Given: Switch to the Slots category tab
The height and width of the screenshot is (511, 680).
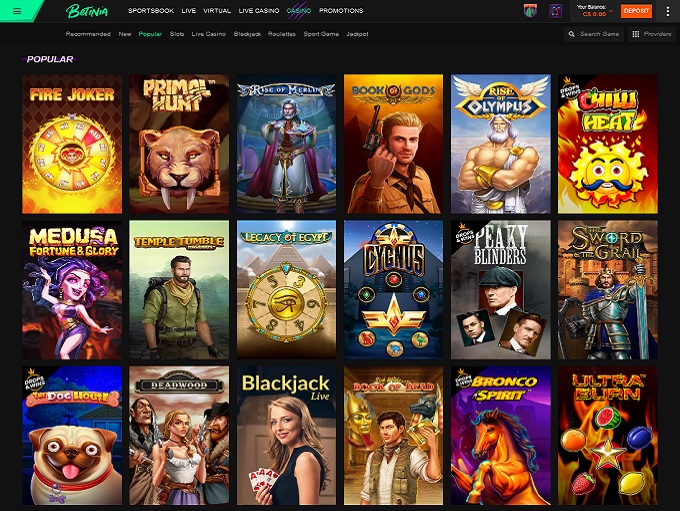Looking at the screenshot, I should click(177, 34).
